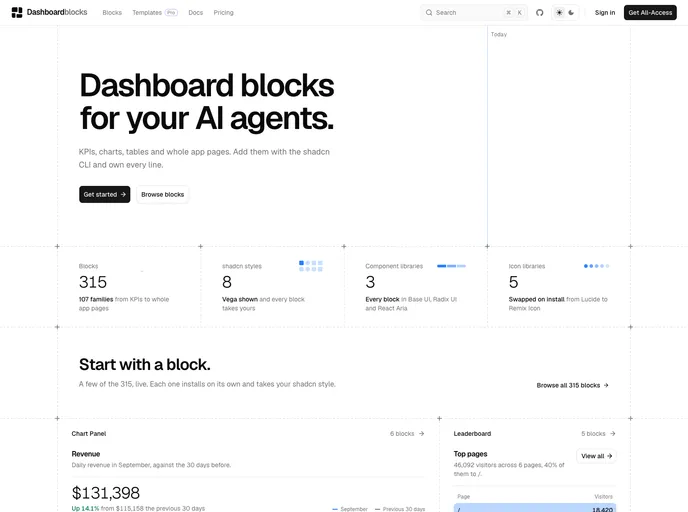This screenshot has width=688, height=512.
Task: Open Browse all 315 blocks link
Action: tap(572, 385)
